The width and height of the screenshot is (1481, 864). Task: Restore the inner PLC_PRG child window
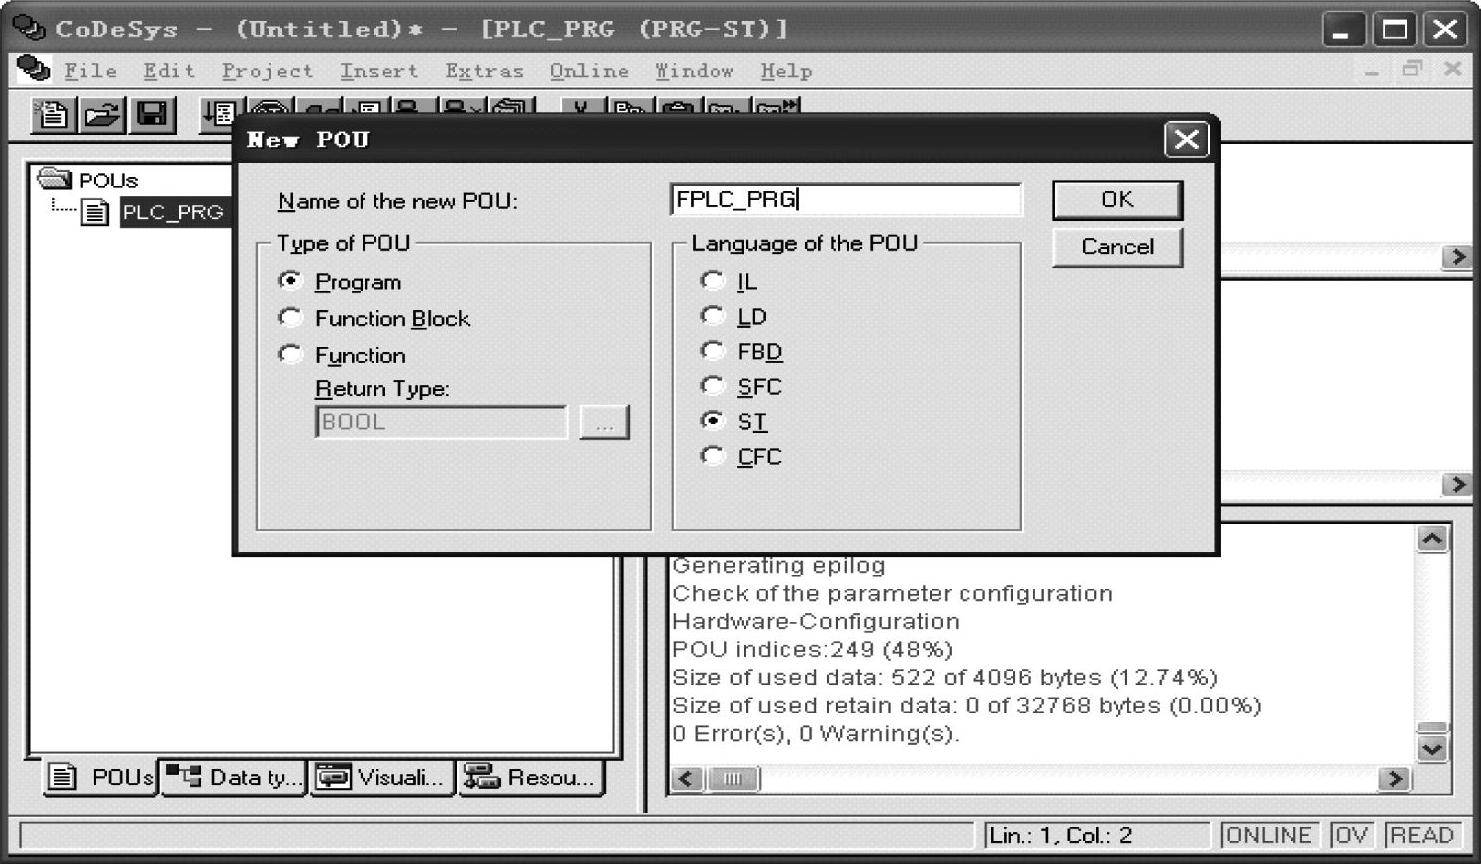tap(1412, 69)
